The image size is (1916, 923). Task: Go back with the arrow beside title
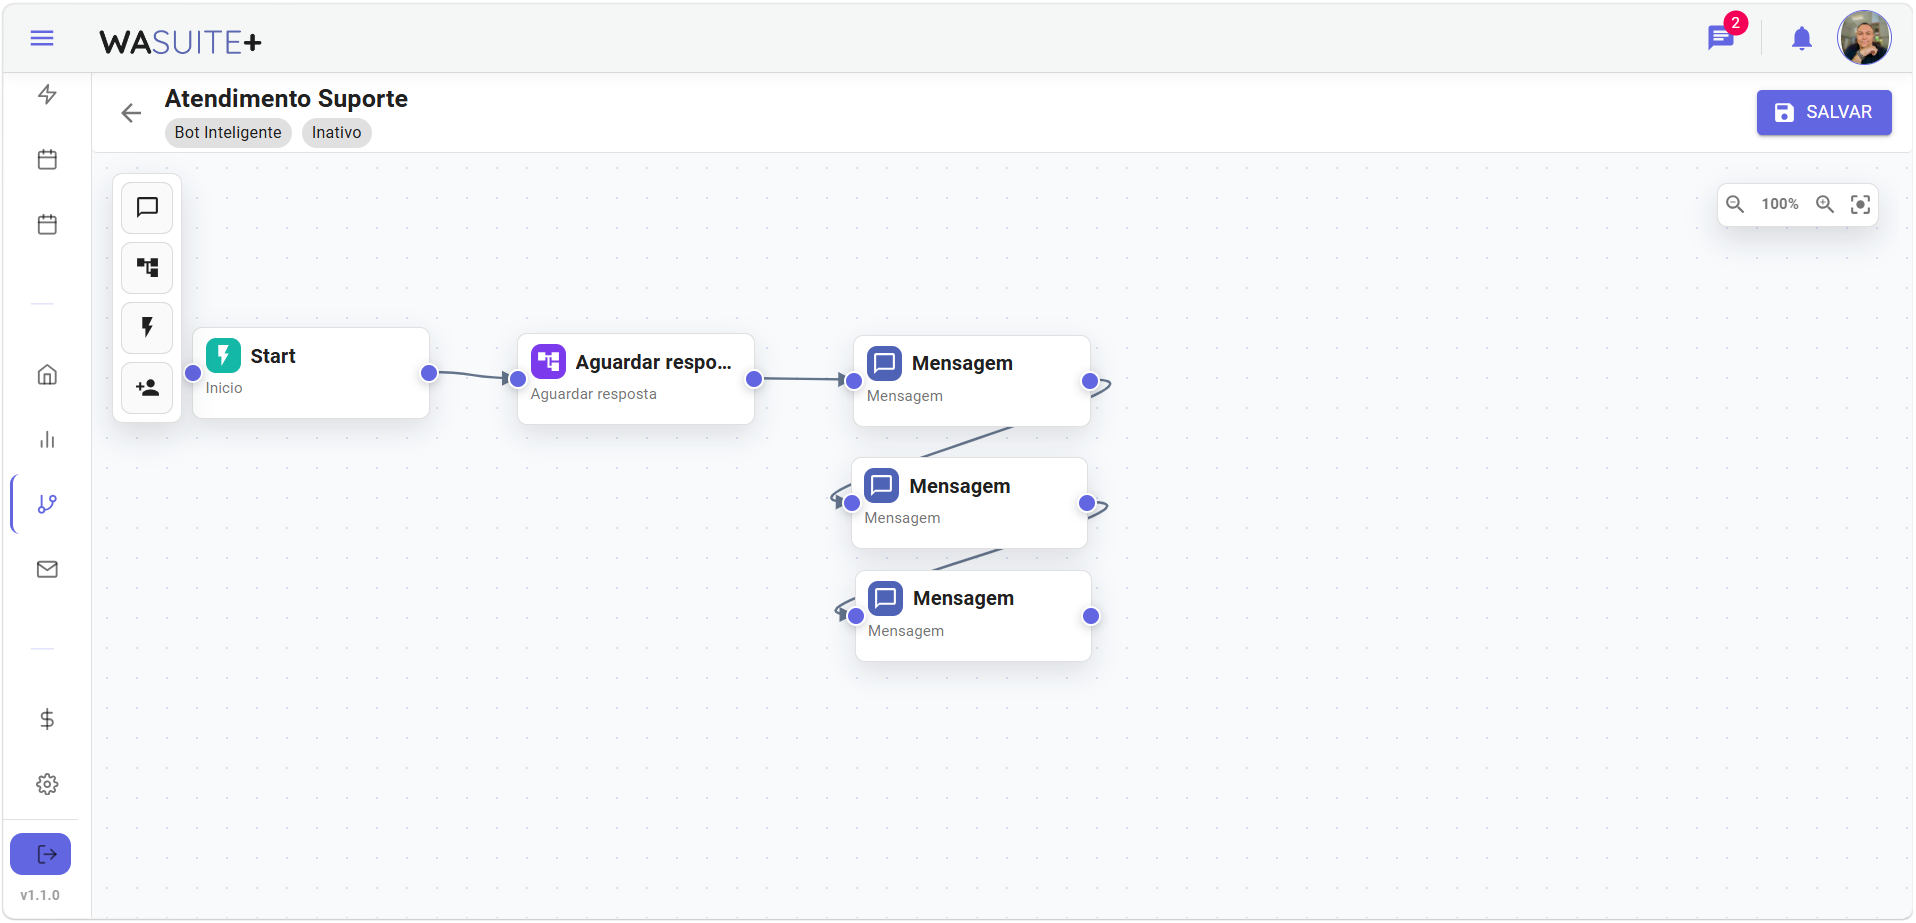pyautogui.click(x=131, y=113)
